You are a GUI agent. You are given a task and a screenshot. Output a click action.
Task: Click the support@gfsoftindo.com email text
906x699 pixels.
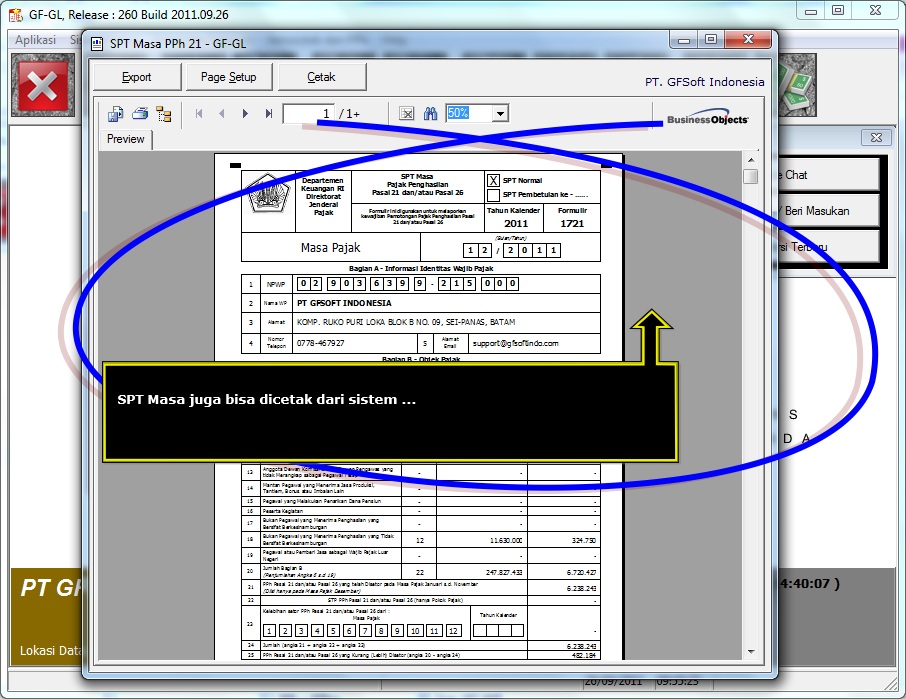tap(515, 343)
